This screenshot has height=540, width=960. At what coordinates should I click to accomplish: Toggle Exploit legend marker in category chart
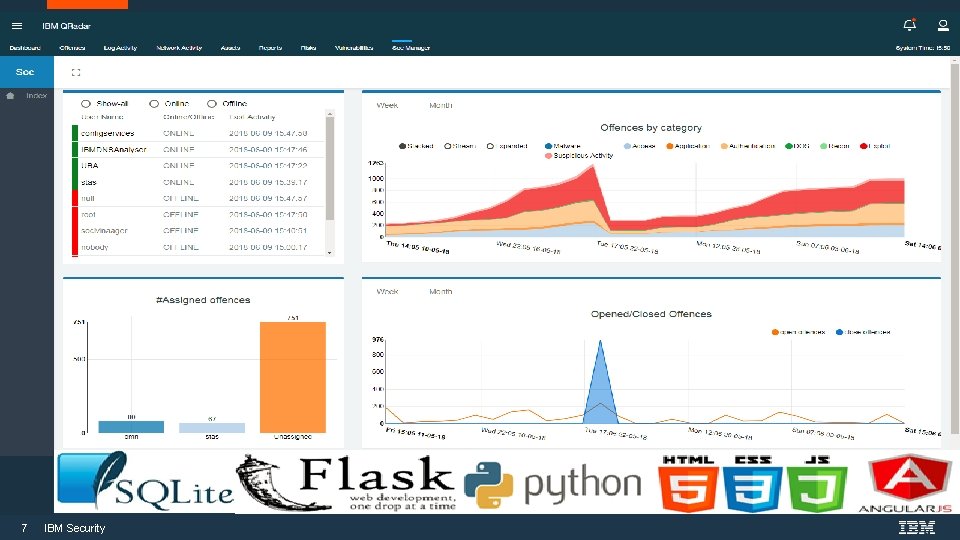pyautogui.click(x=863, y=146)
